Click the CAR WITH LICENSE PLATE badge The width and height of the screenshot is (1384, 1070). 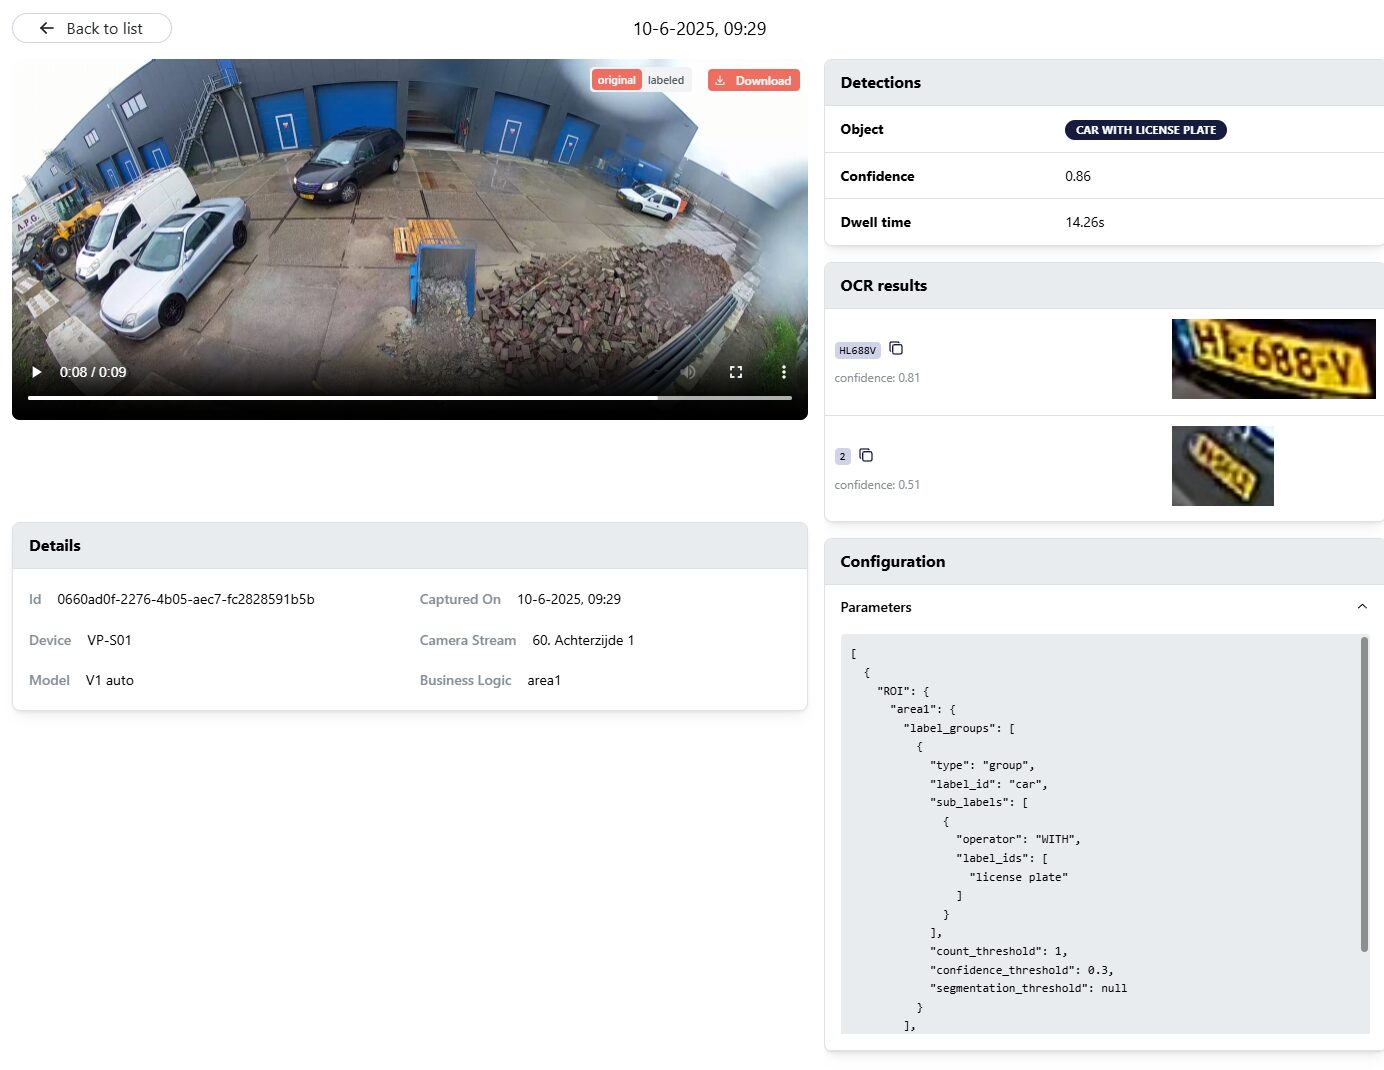(x=1145, y=130)
